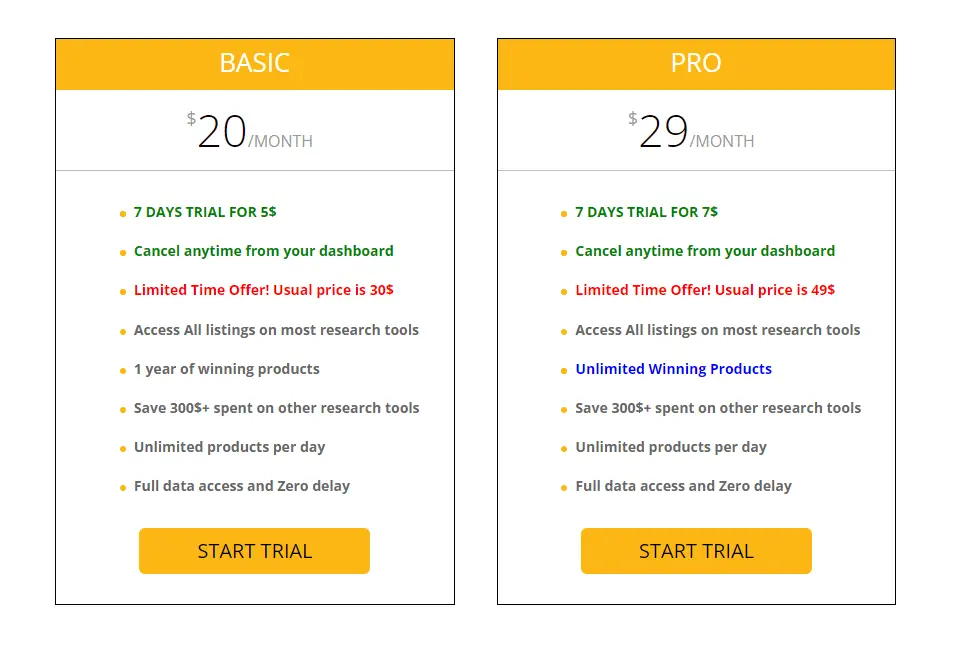Click Basic 'Access All listings' item
Screen dimensions: 969x665
(x=276, y=330)
